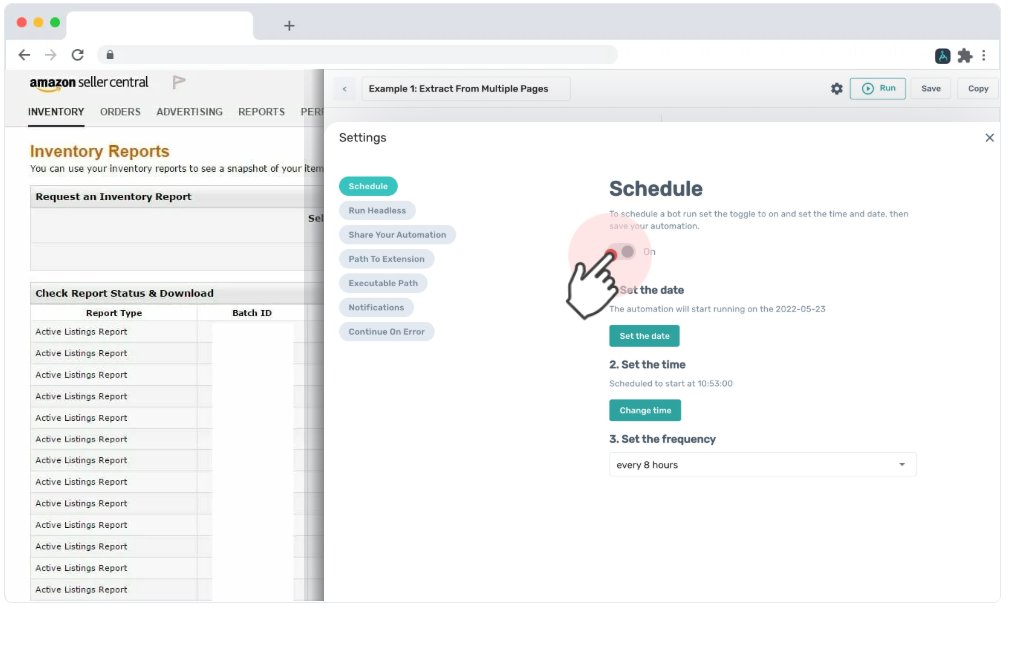
Task: Open the REPORTS menu tab
Action: coord(261,112)
